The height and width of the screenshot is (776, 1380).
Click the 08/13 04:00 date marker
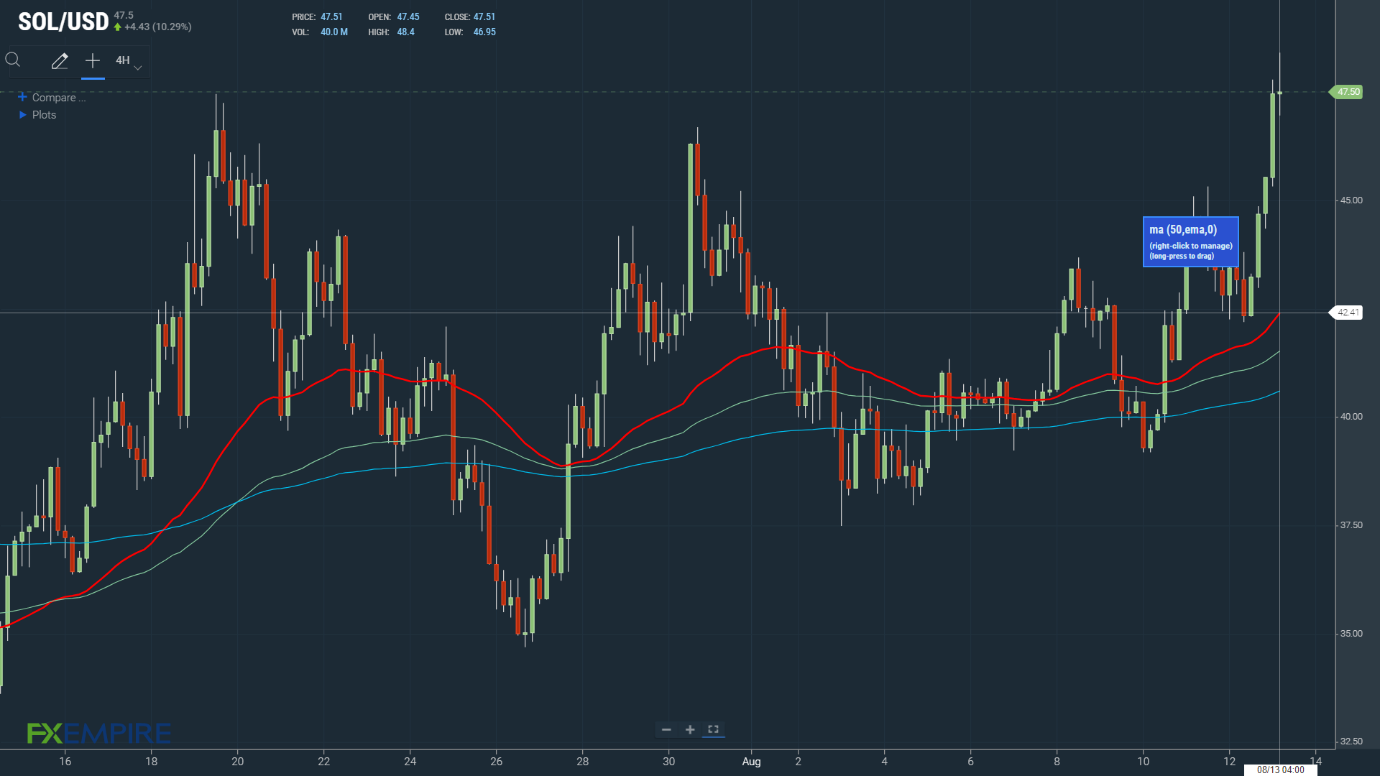(1280, 769)
